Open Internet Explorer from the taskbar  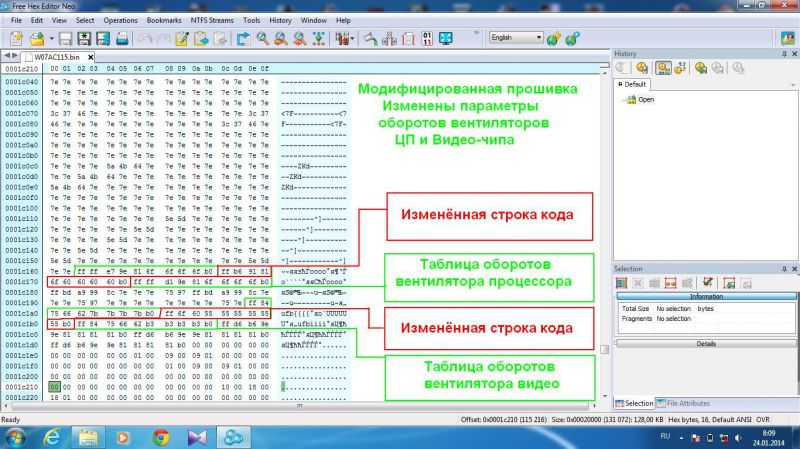point(52,438)
